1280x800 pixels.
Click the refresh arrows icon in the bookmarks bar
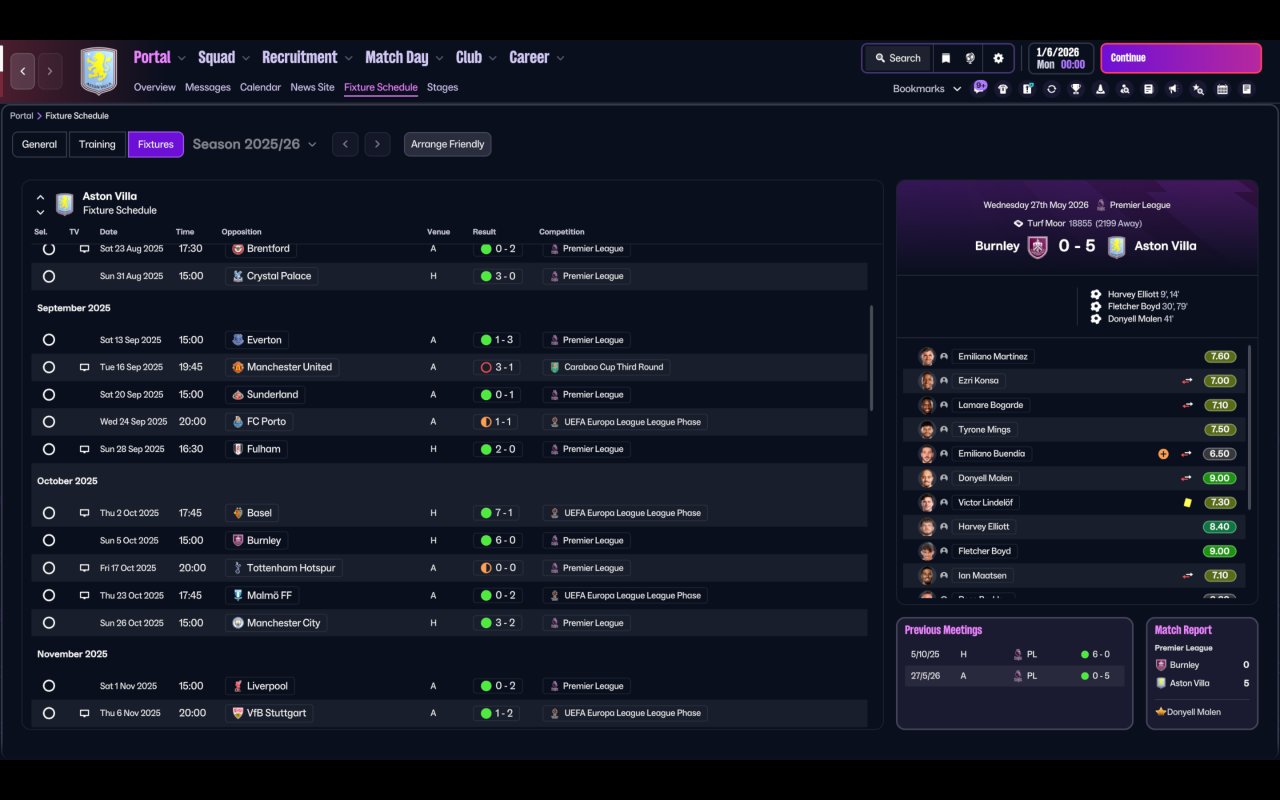[1052, 89]
